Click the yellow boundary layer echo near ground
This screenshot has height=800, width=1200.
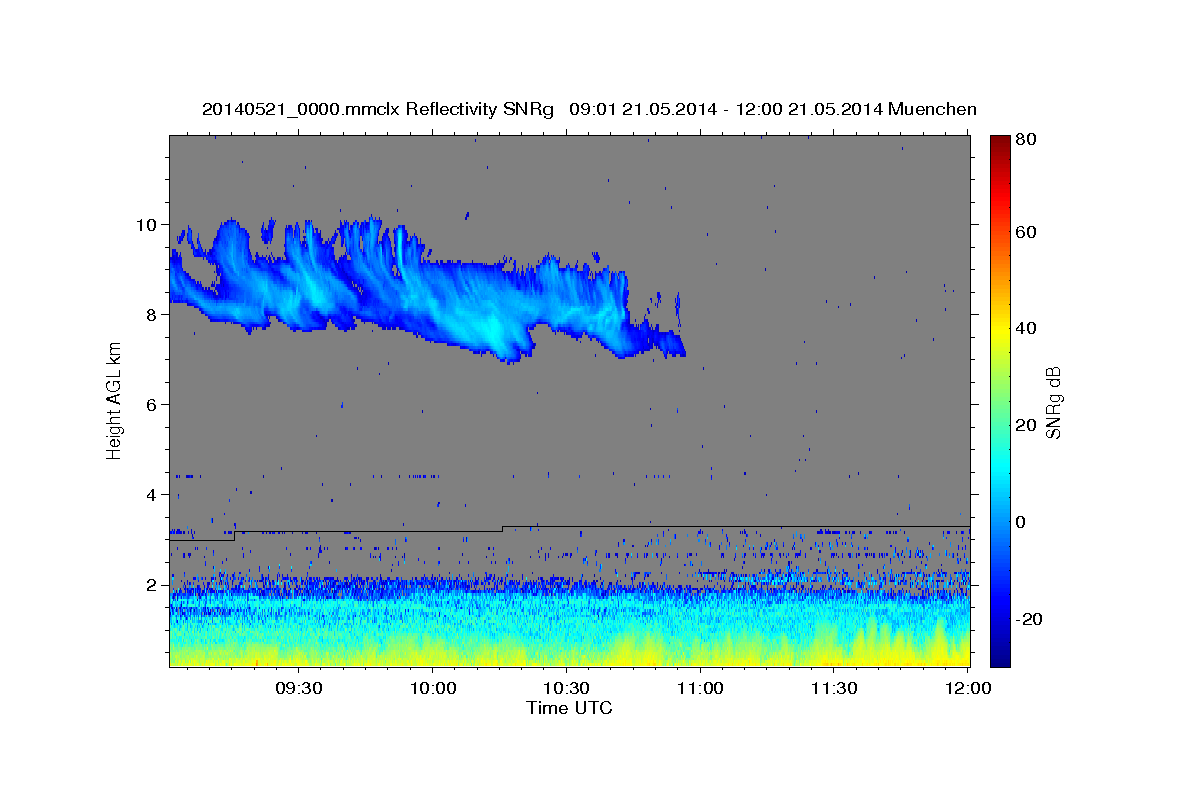pos(570,652)
